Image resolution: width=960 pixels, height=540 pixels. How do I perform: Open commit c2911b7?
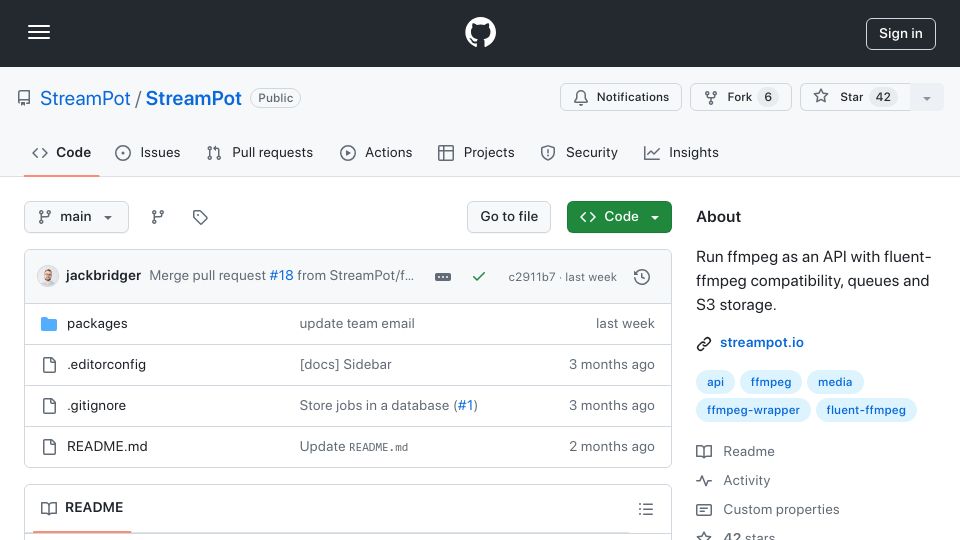click(x=531, y=277)
